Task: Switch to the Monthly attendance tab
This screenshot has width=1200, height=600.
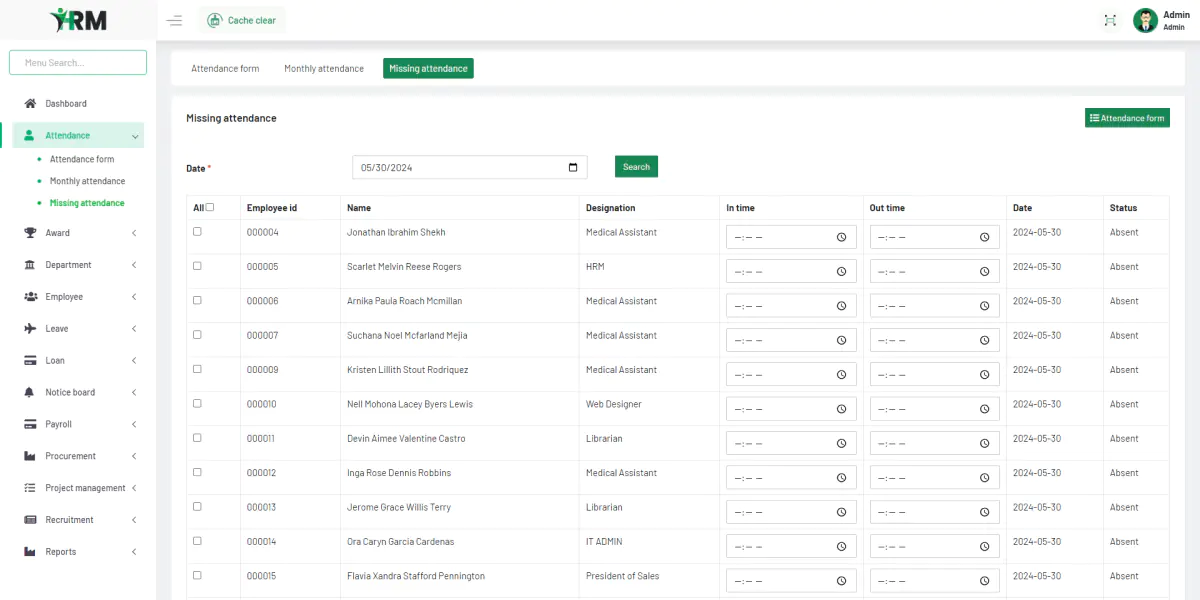Action: click(x=324, y=69)
